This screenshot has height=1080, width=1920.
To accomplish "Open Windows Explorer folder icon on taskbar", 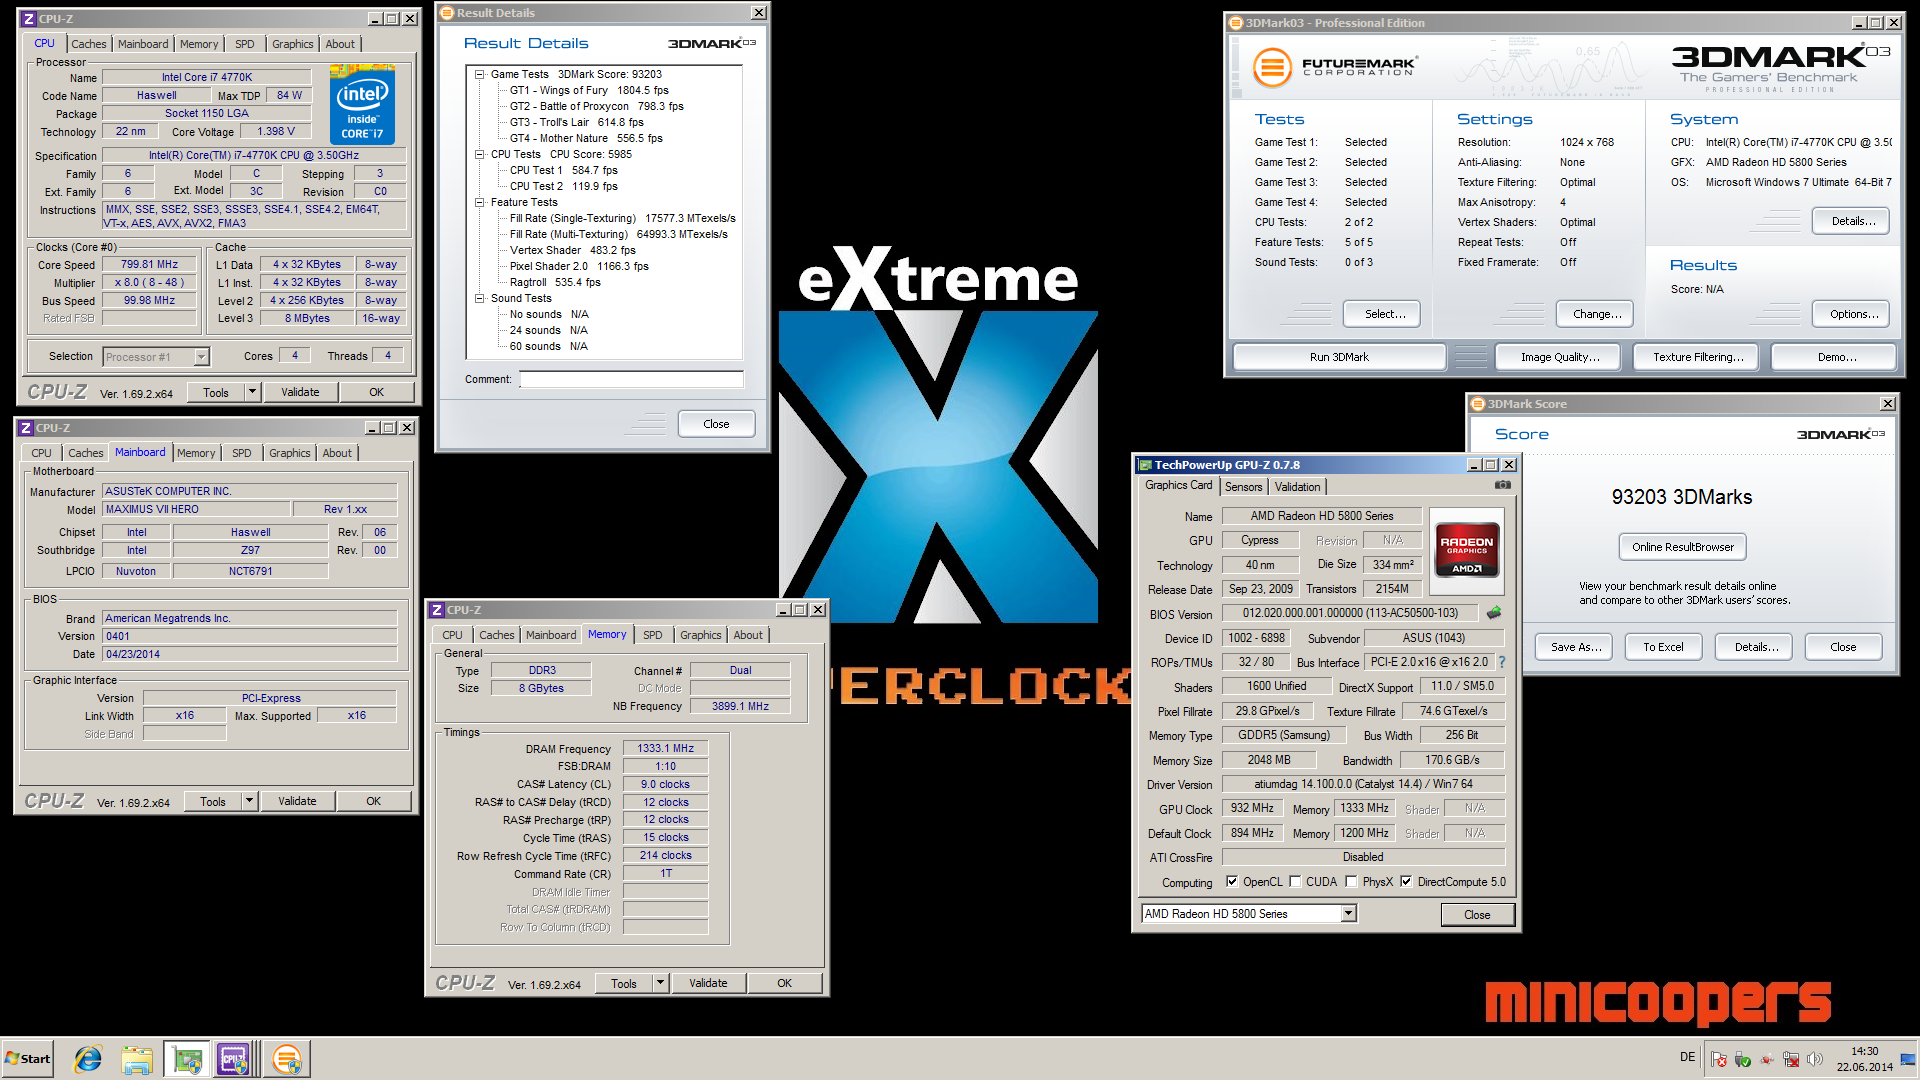I will pyautogui.click(x=137, y=1059).
